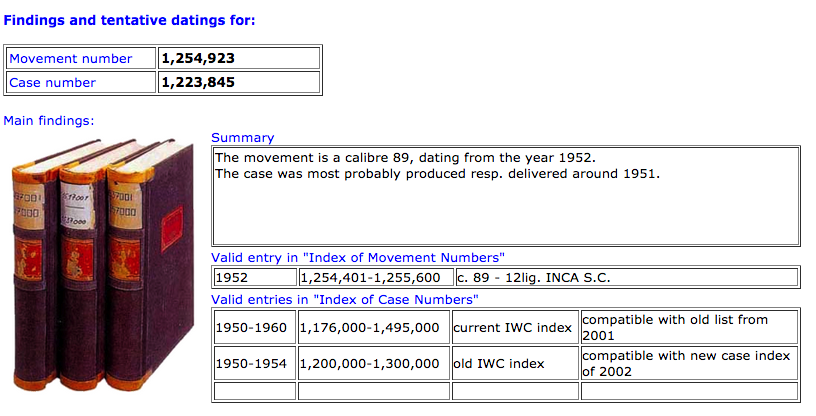Screen dimensions: 816x416
Task: Click the movement number value 1,254,923
Action: click(198, 59)
